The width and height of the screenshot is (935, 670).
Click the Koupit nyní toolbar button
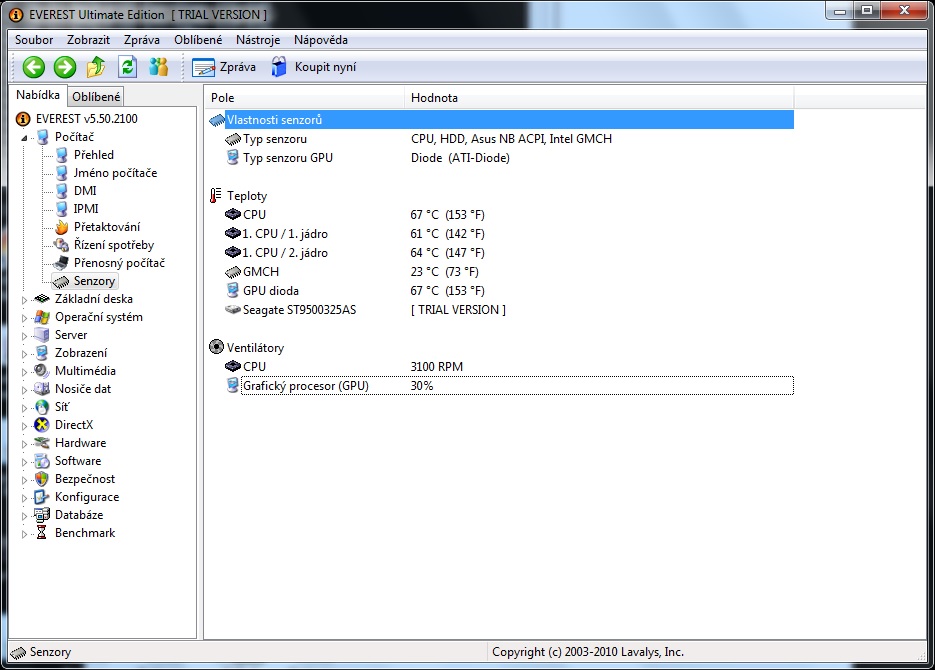click(x=314, y=67)
